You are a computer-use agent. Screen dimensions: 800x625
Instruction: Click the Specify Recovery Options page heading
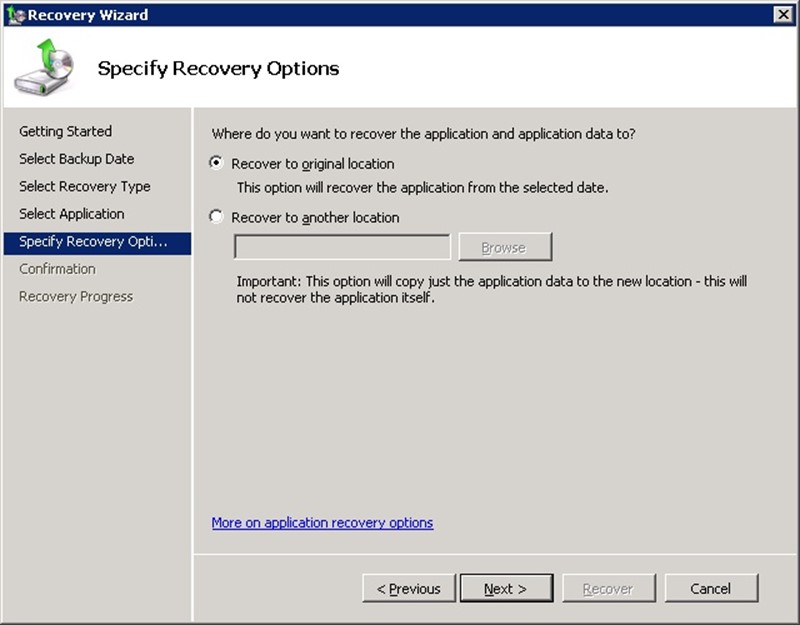pyautogui.click(x=218, y=69)
